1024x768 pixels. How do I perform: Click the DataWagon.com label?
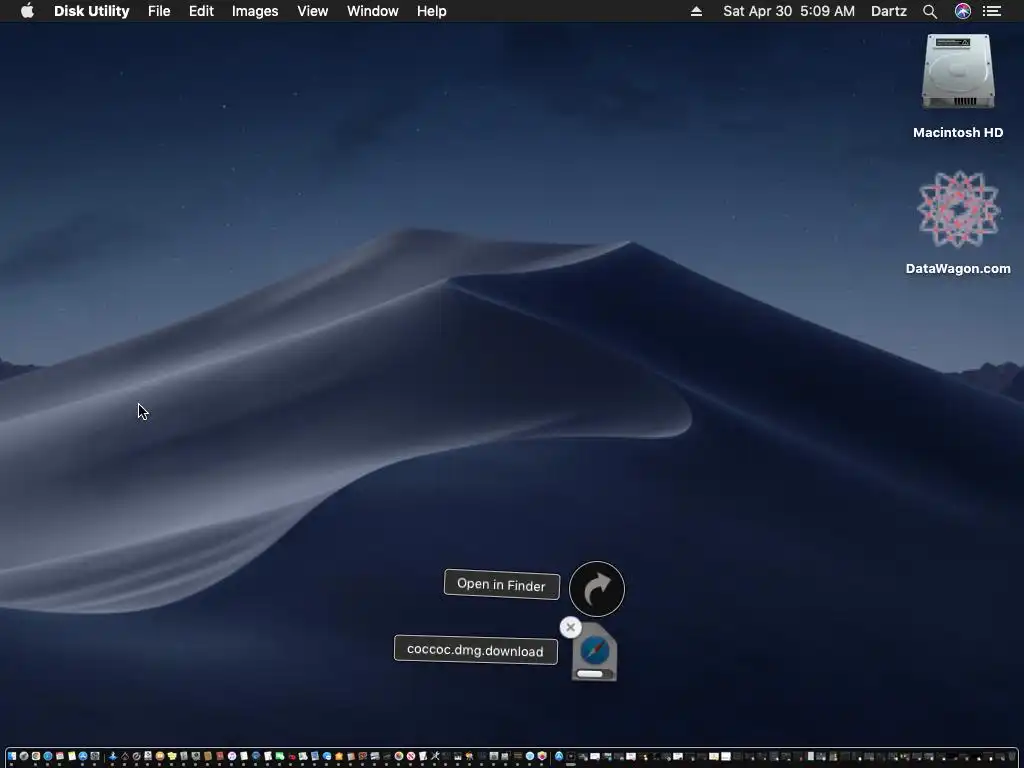958,268
